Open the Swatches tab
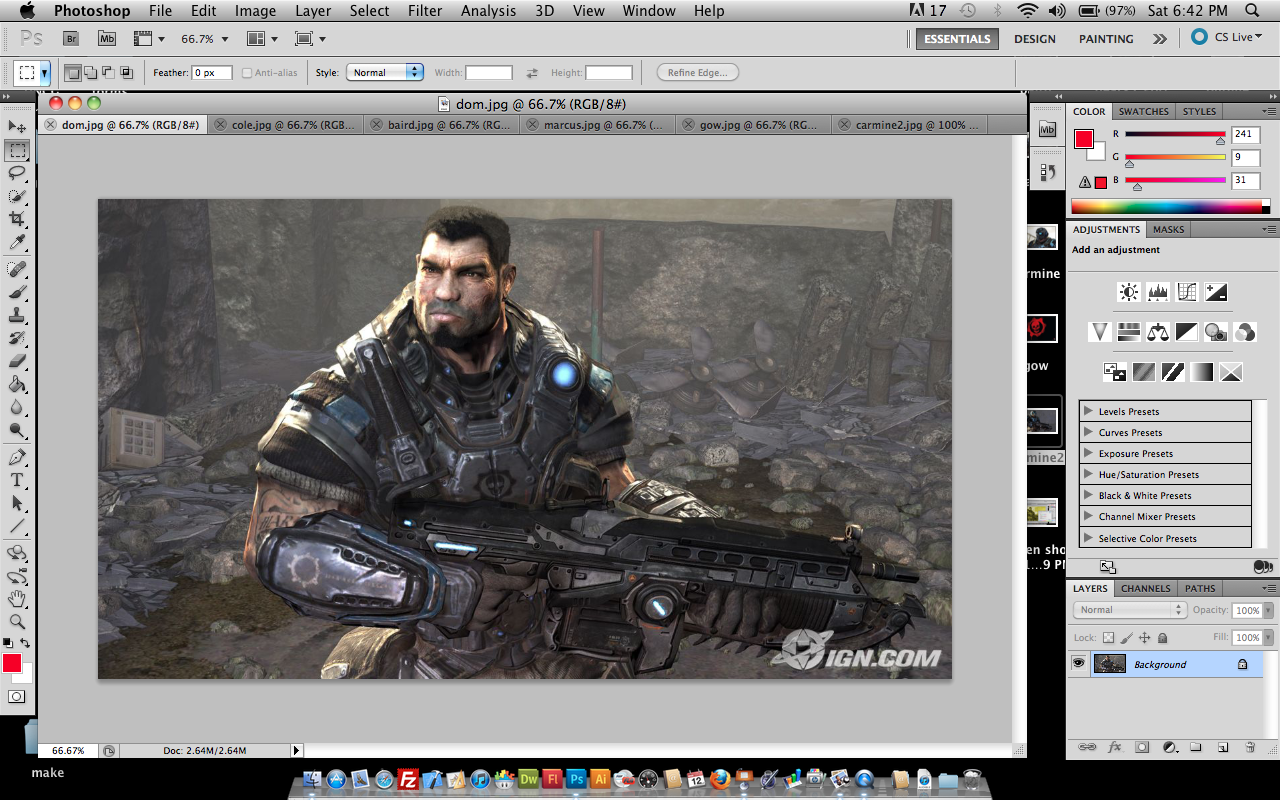 pos(1143,111)
